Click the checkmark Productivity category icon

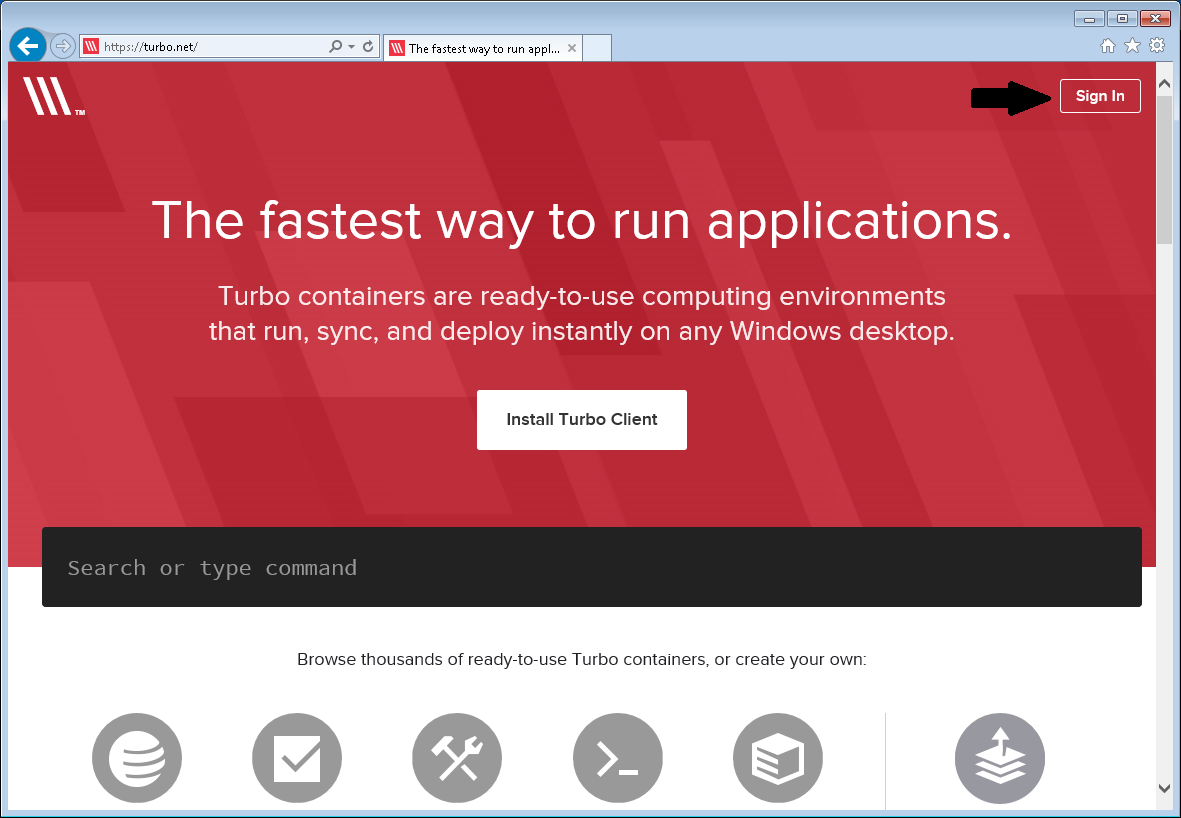tap(297, 758)
